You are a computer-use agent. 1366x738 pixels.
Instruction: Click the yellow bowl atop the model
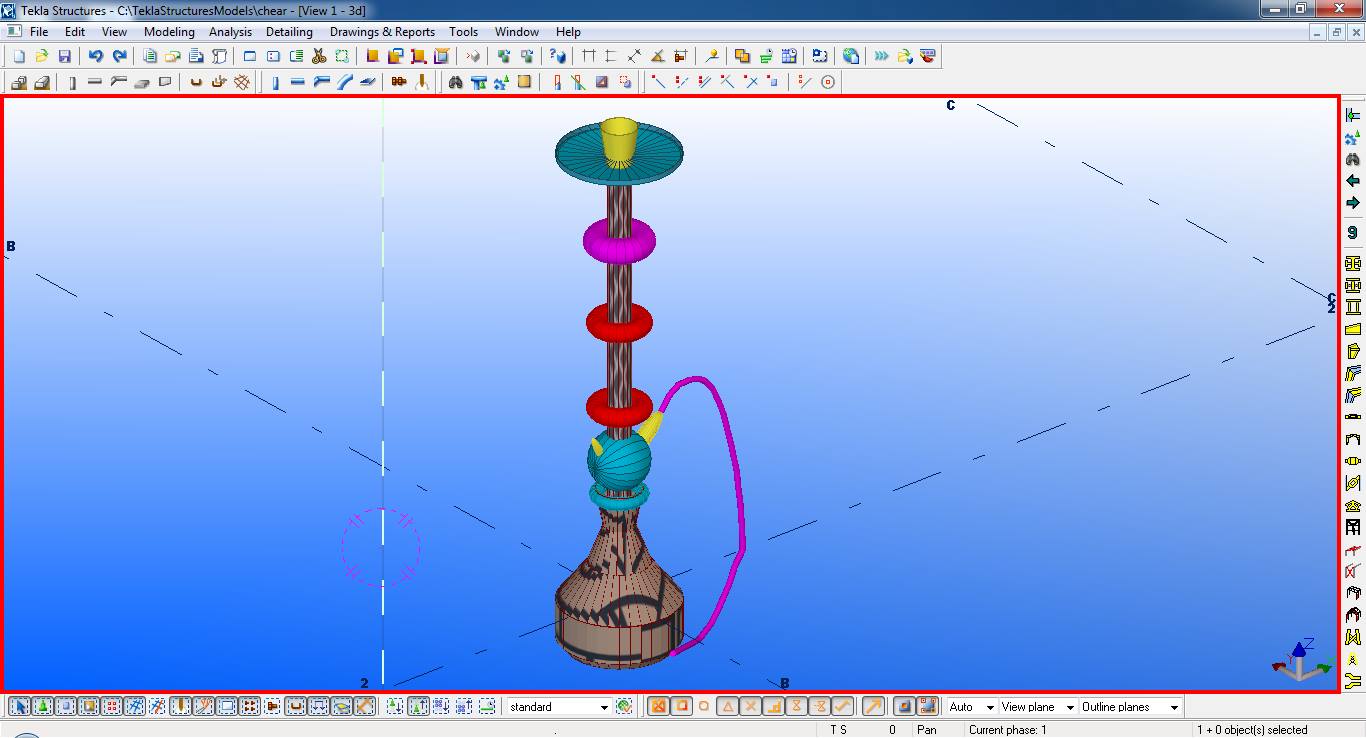click(x=619, y=140)
